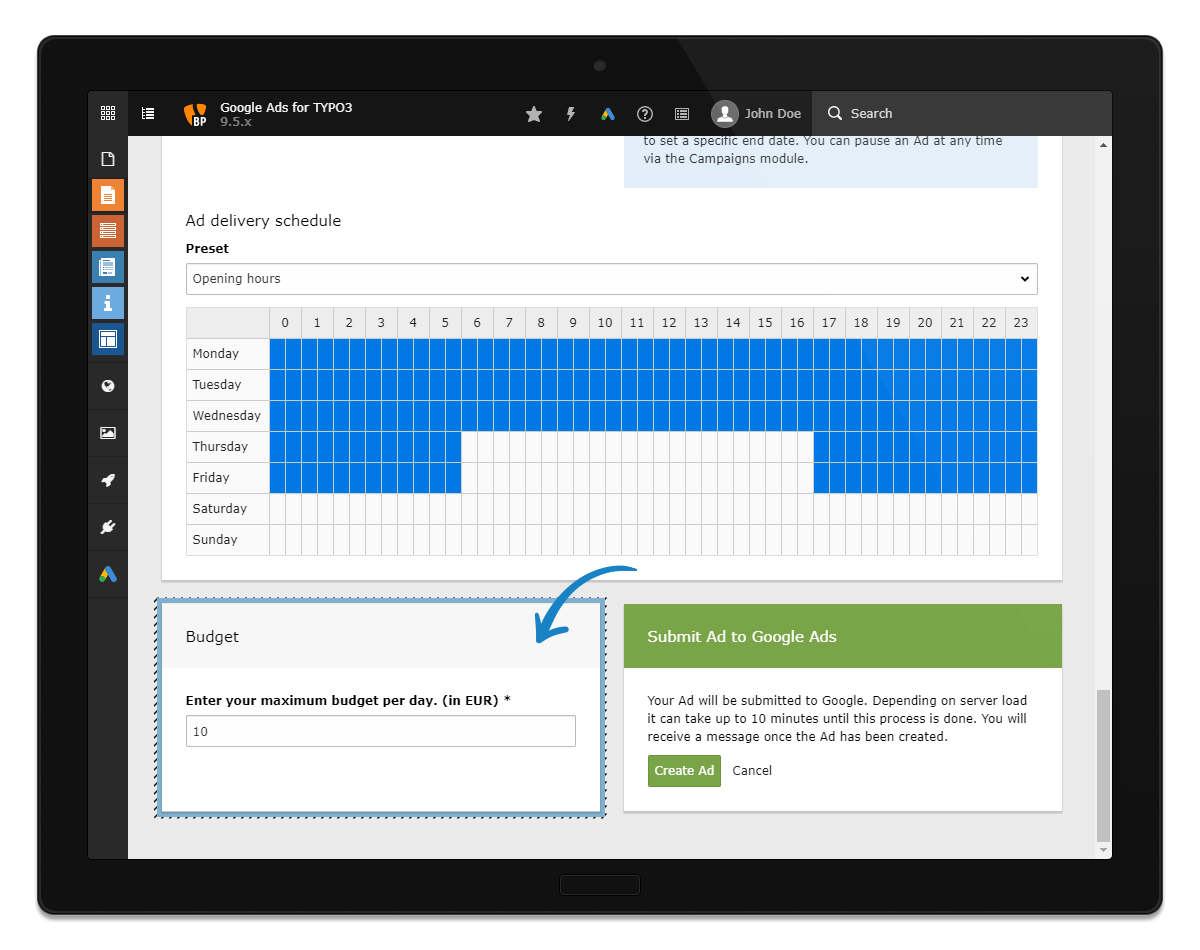Open the blue Info module in sidebar
This screenshot has width=1200, height=950.
coord(108,303)
